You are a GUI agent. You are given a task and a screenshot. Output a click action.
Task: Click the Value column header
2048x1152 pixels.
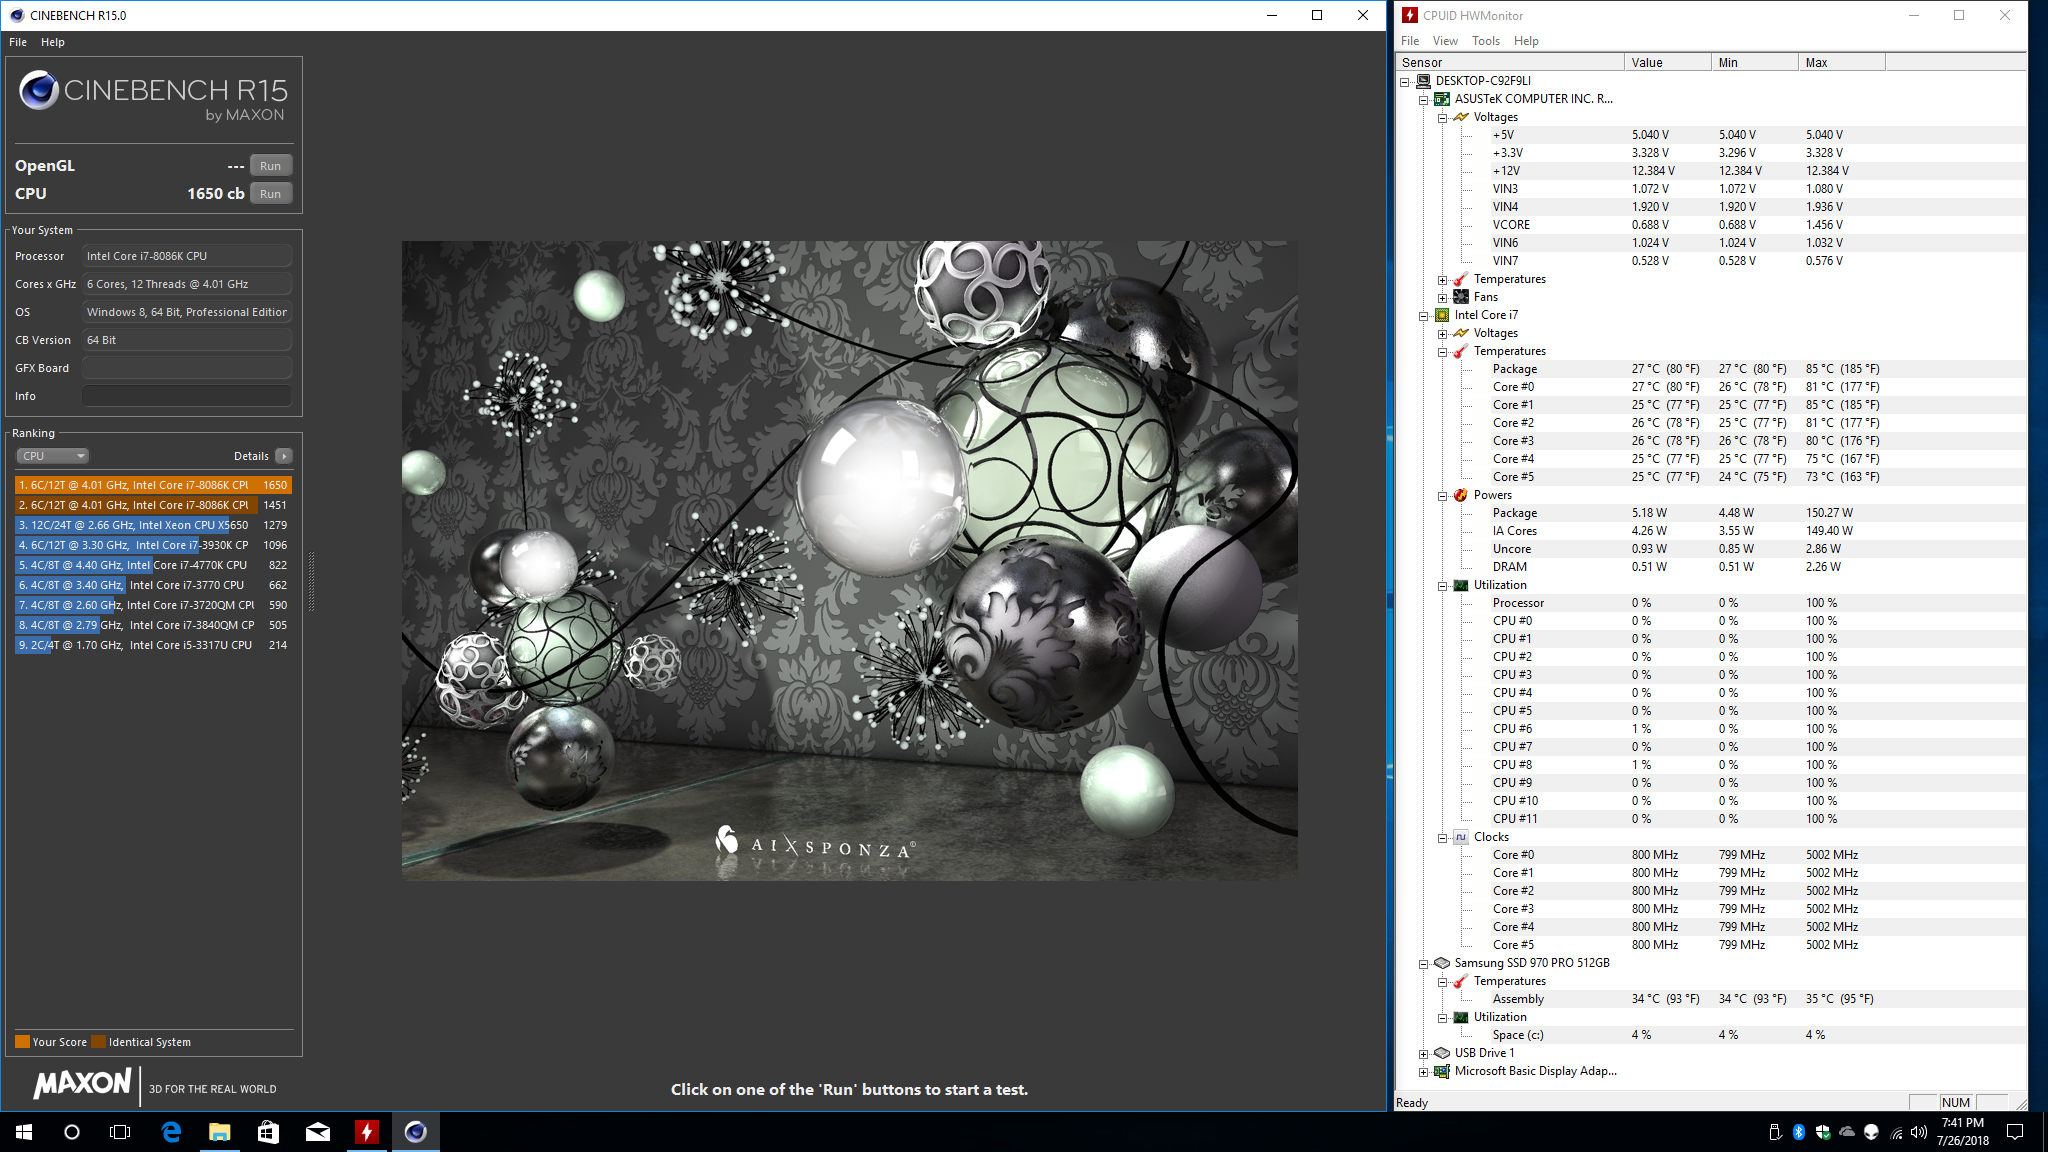(1668, 62)
